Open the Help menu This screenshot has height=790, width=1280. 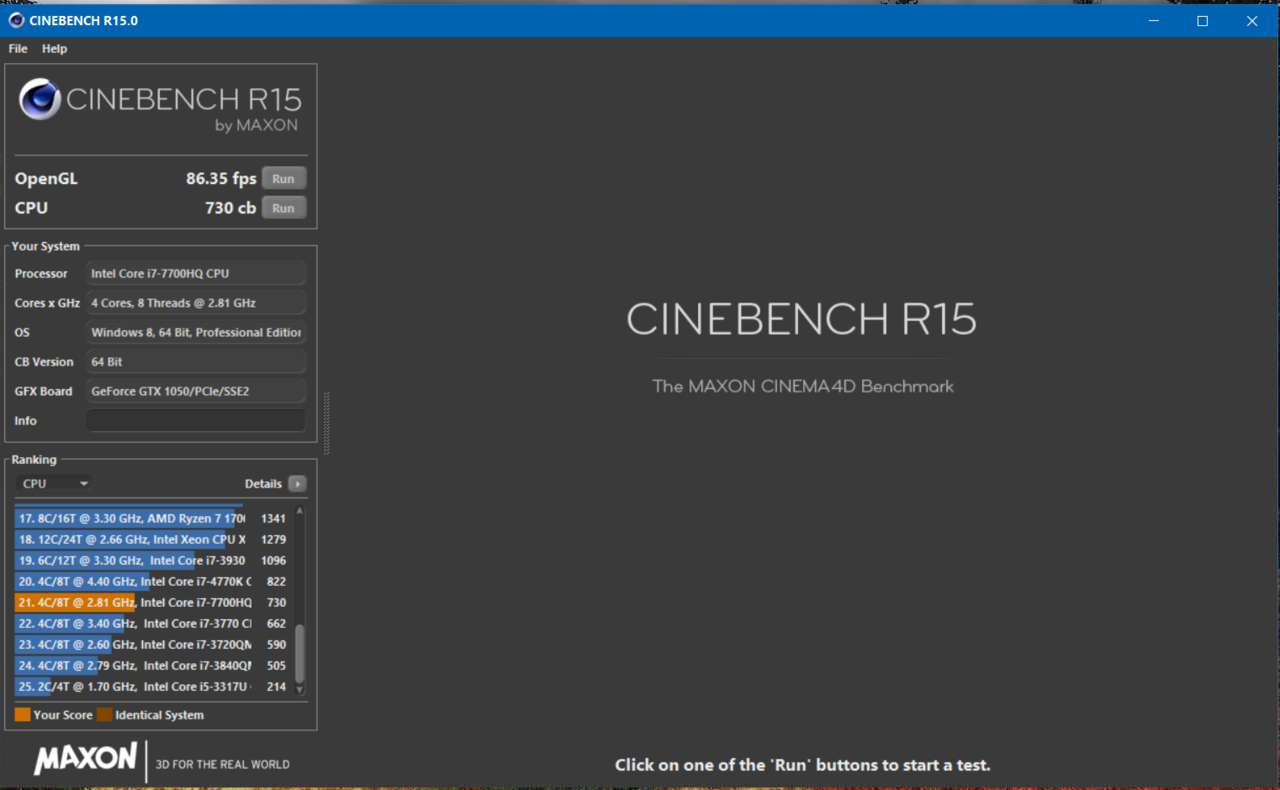54,49
